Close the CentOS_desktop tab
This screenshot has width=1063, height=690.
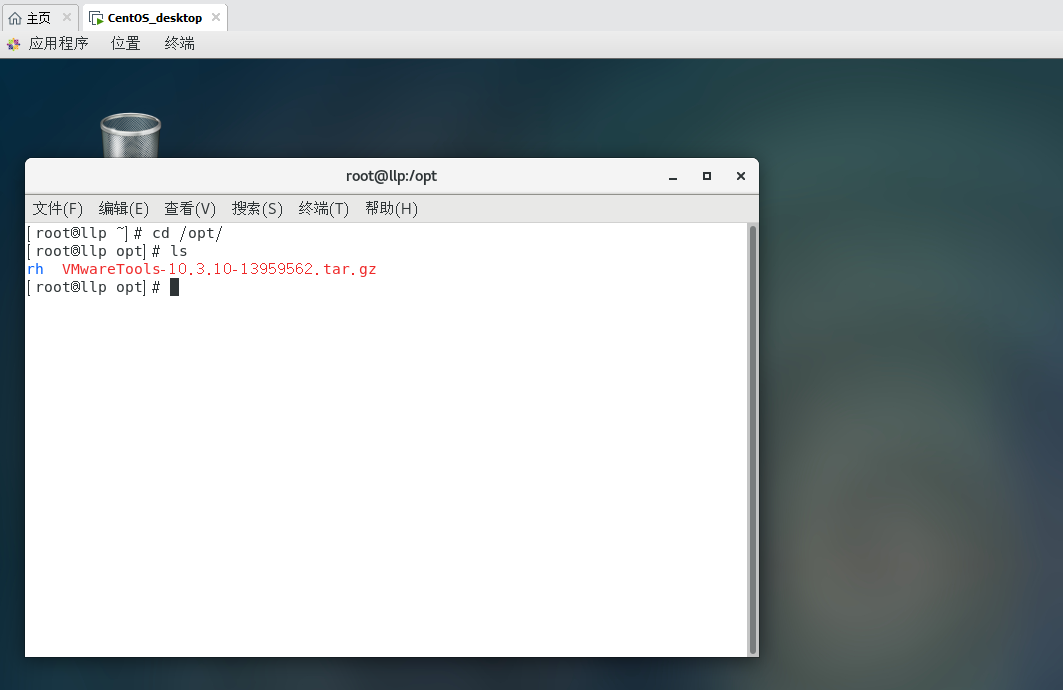point(216,17)
